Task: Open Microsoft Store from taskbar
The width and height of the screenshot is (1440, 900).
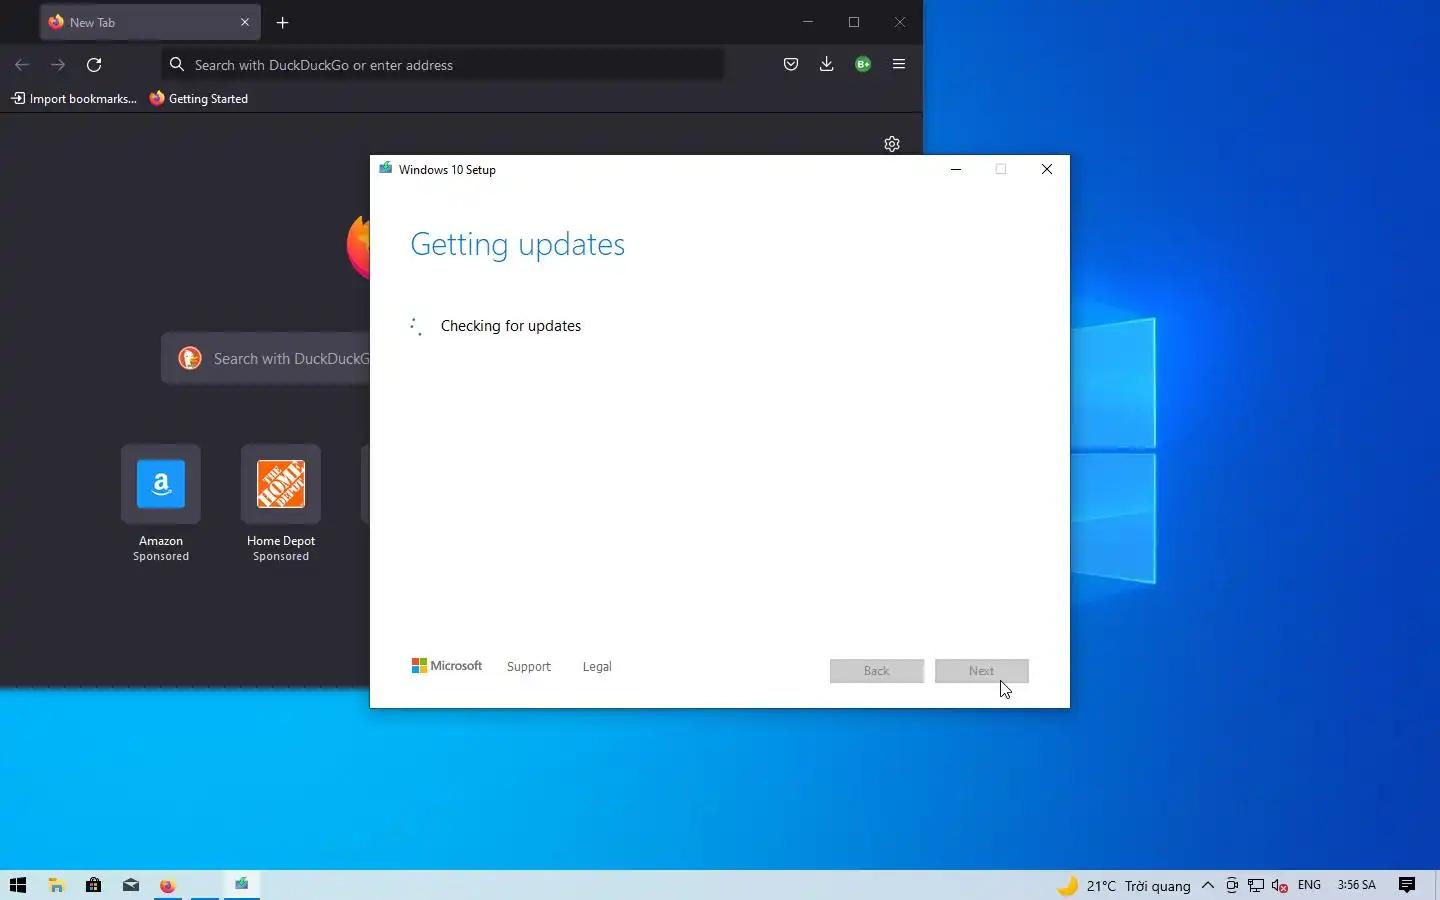Action: point(93,885)
